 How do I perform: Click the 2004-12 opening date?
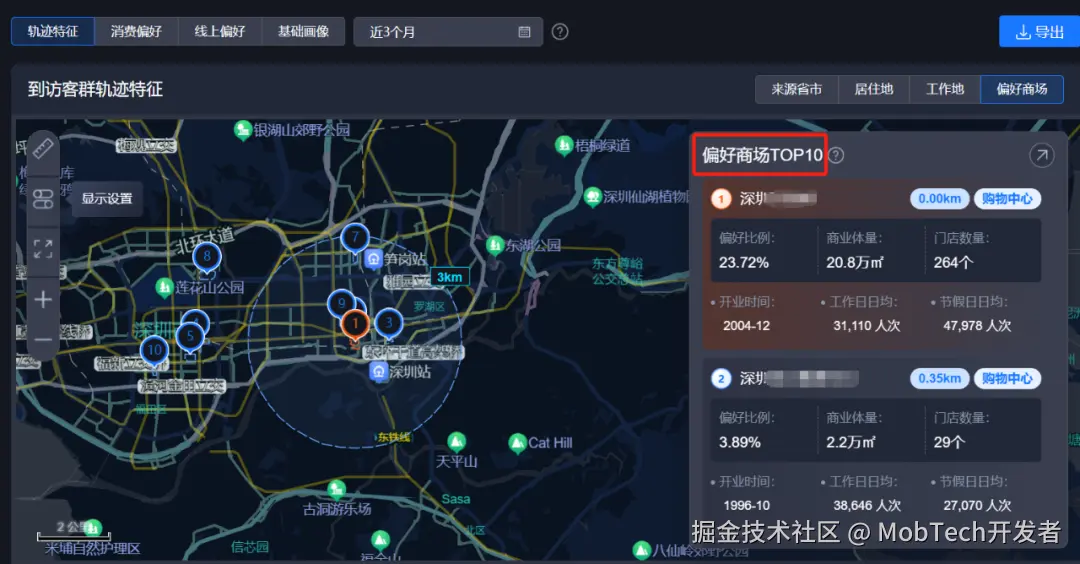747,326
